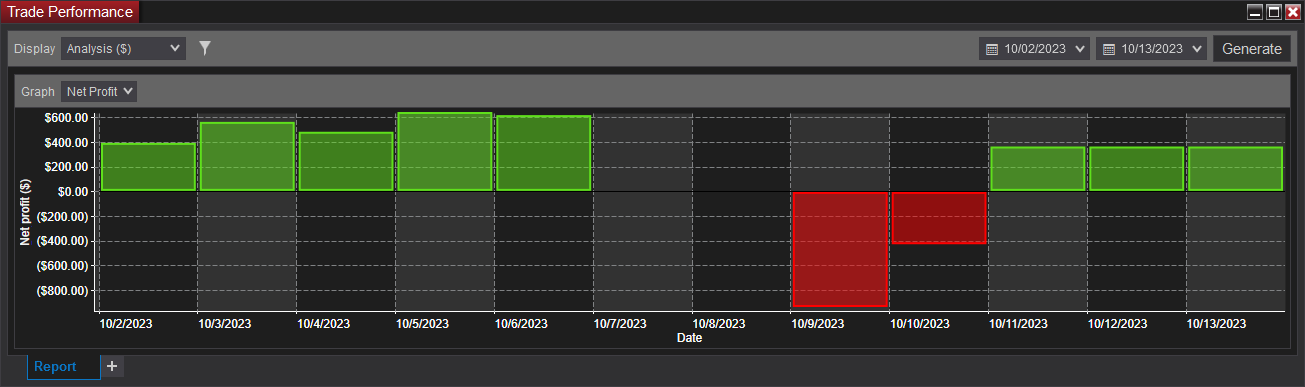Viewport: 1305px width, 387px height.
Task: Click the green bar for 10/6/2023
Action: (x=544, y=153)
